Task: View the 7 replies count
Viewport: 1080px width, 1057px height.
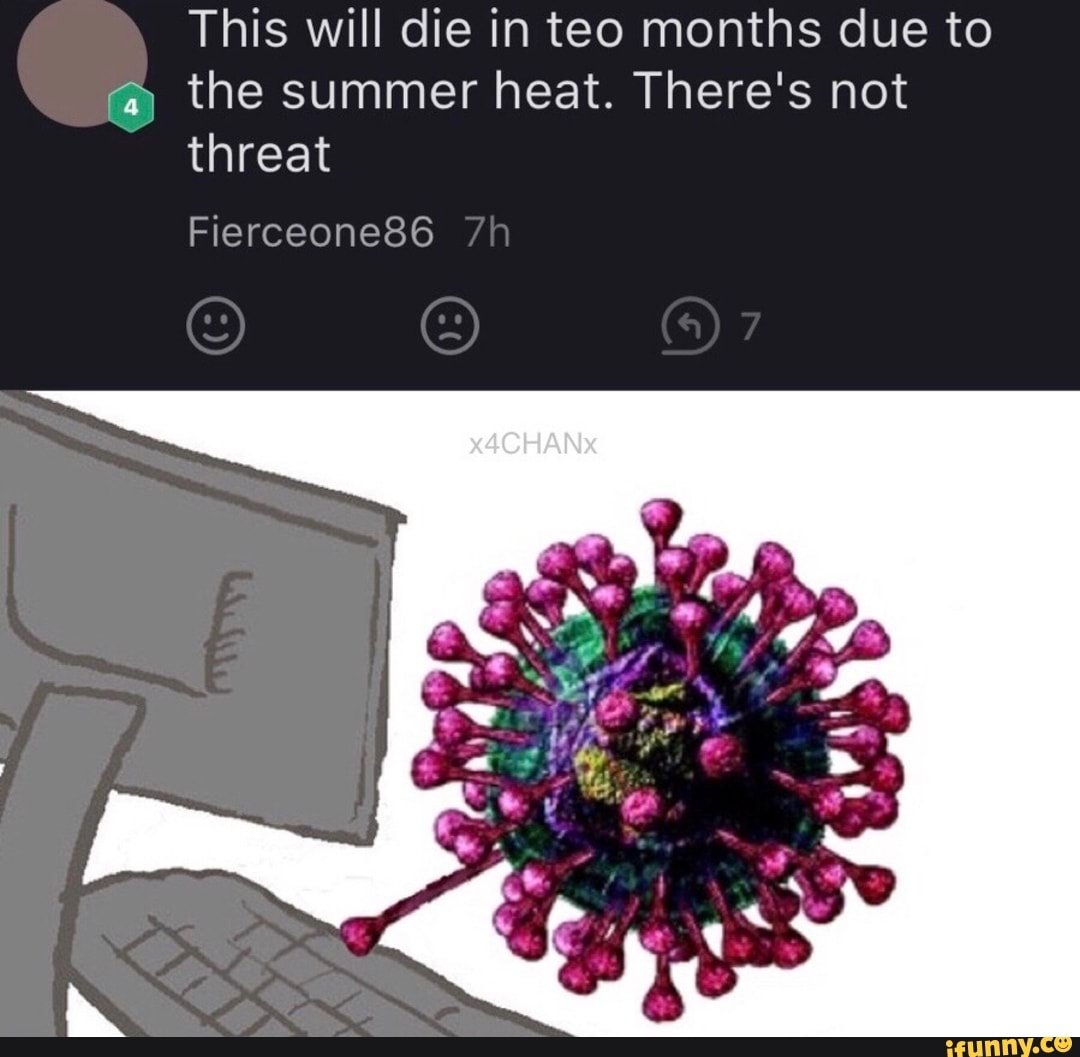Action: [751, 326]
